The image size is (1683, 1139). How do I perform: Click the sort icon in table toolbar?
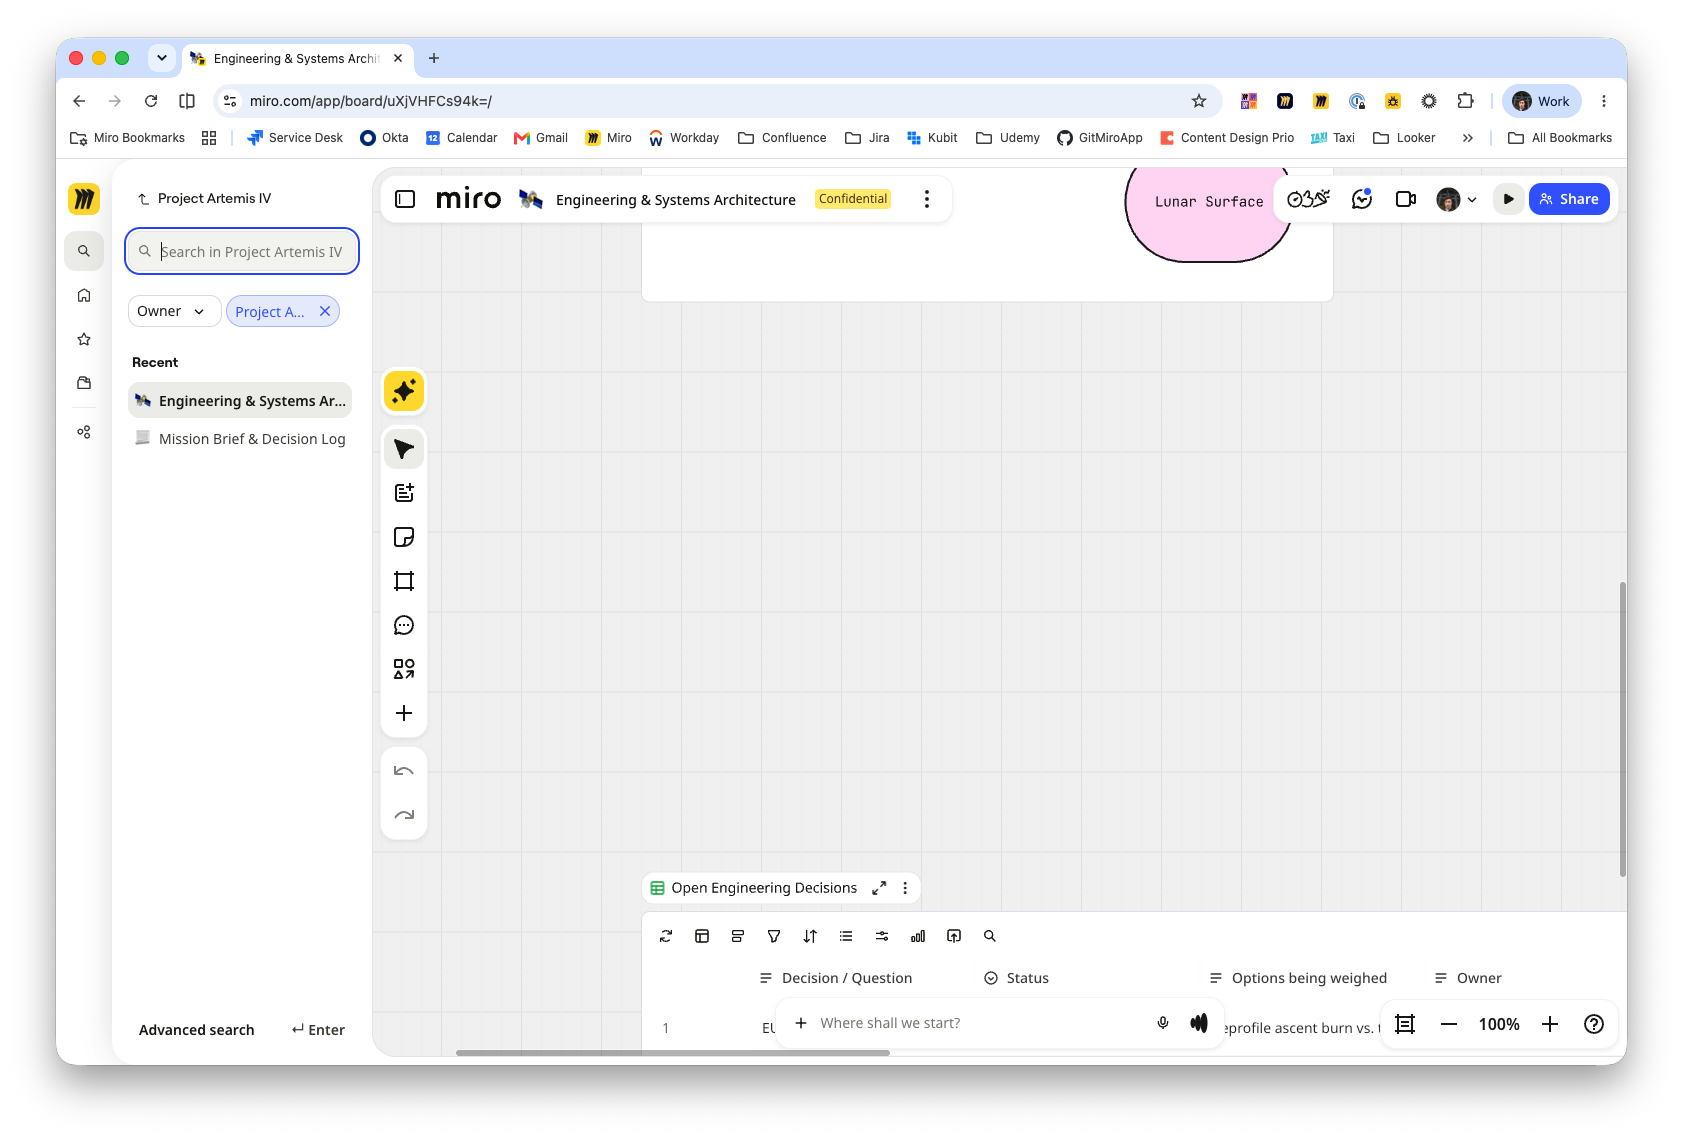[x=810, y=936]
